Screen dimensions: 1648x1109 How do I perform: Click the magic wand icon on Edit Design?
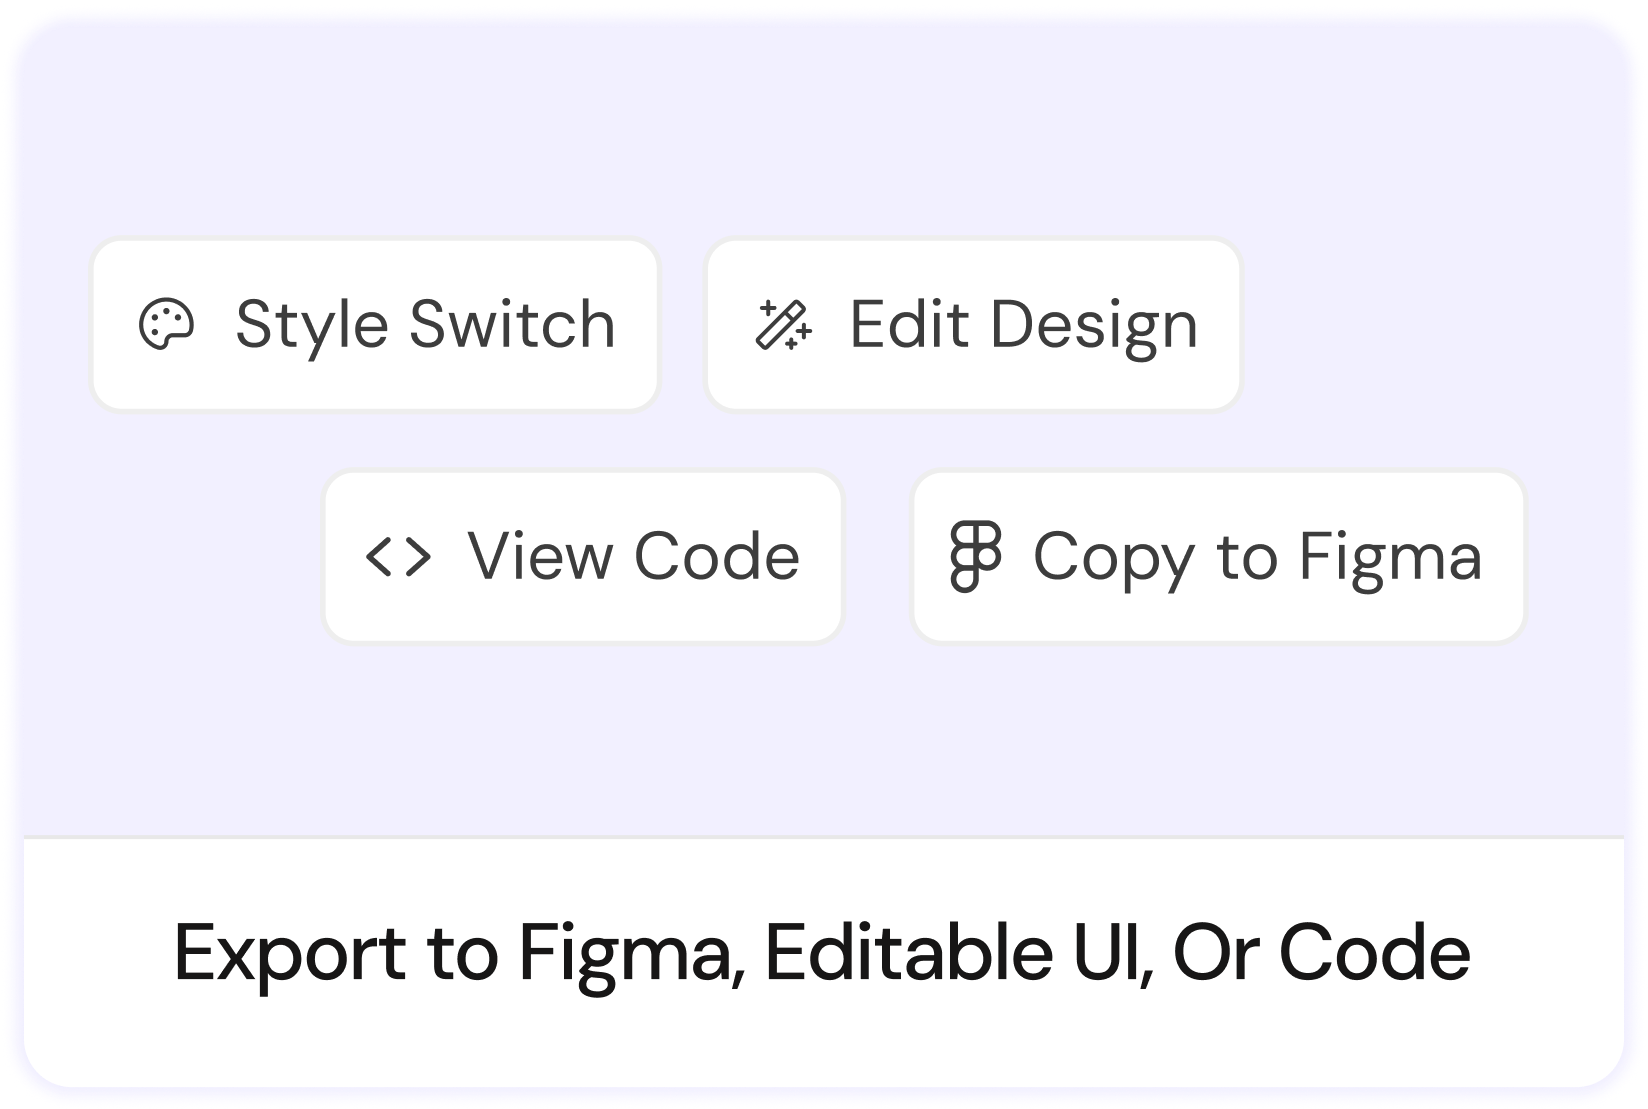pyautogui.click(x=783, y=325)
